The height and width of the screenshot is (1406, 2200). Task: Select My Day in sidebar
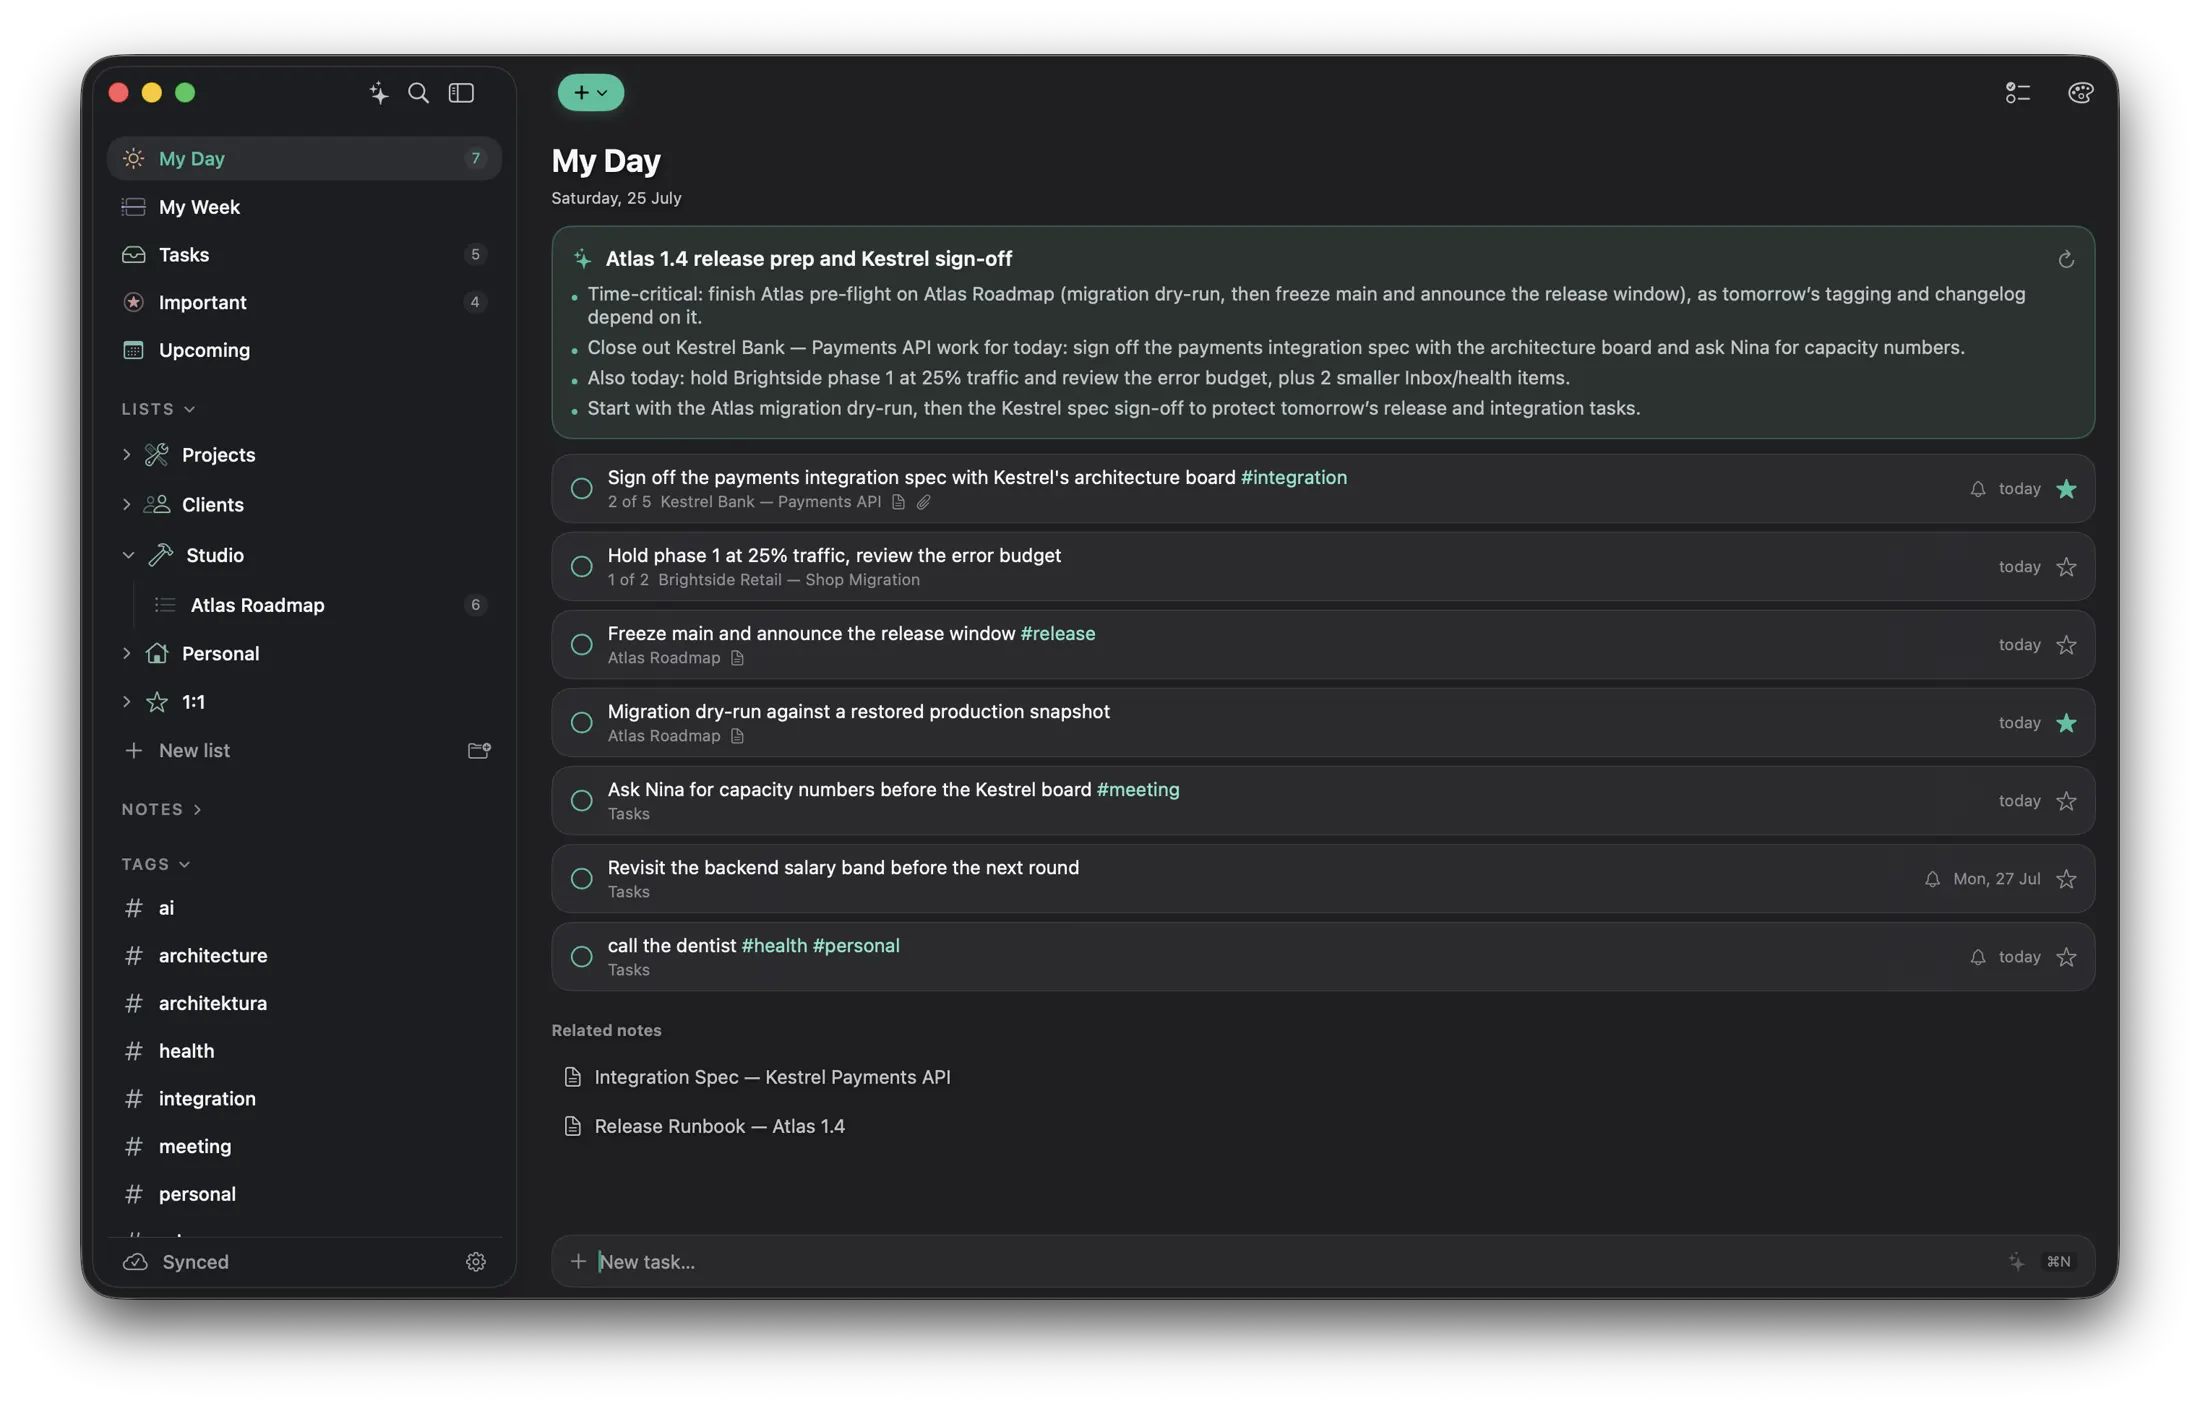click(x=304, y=159)
